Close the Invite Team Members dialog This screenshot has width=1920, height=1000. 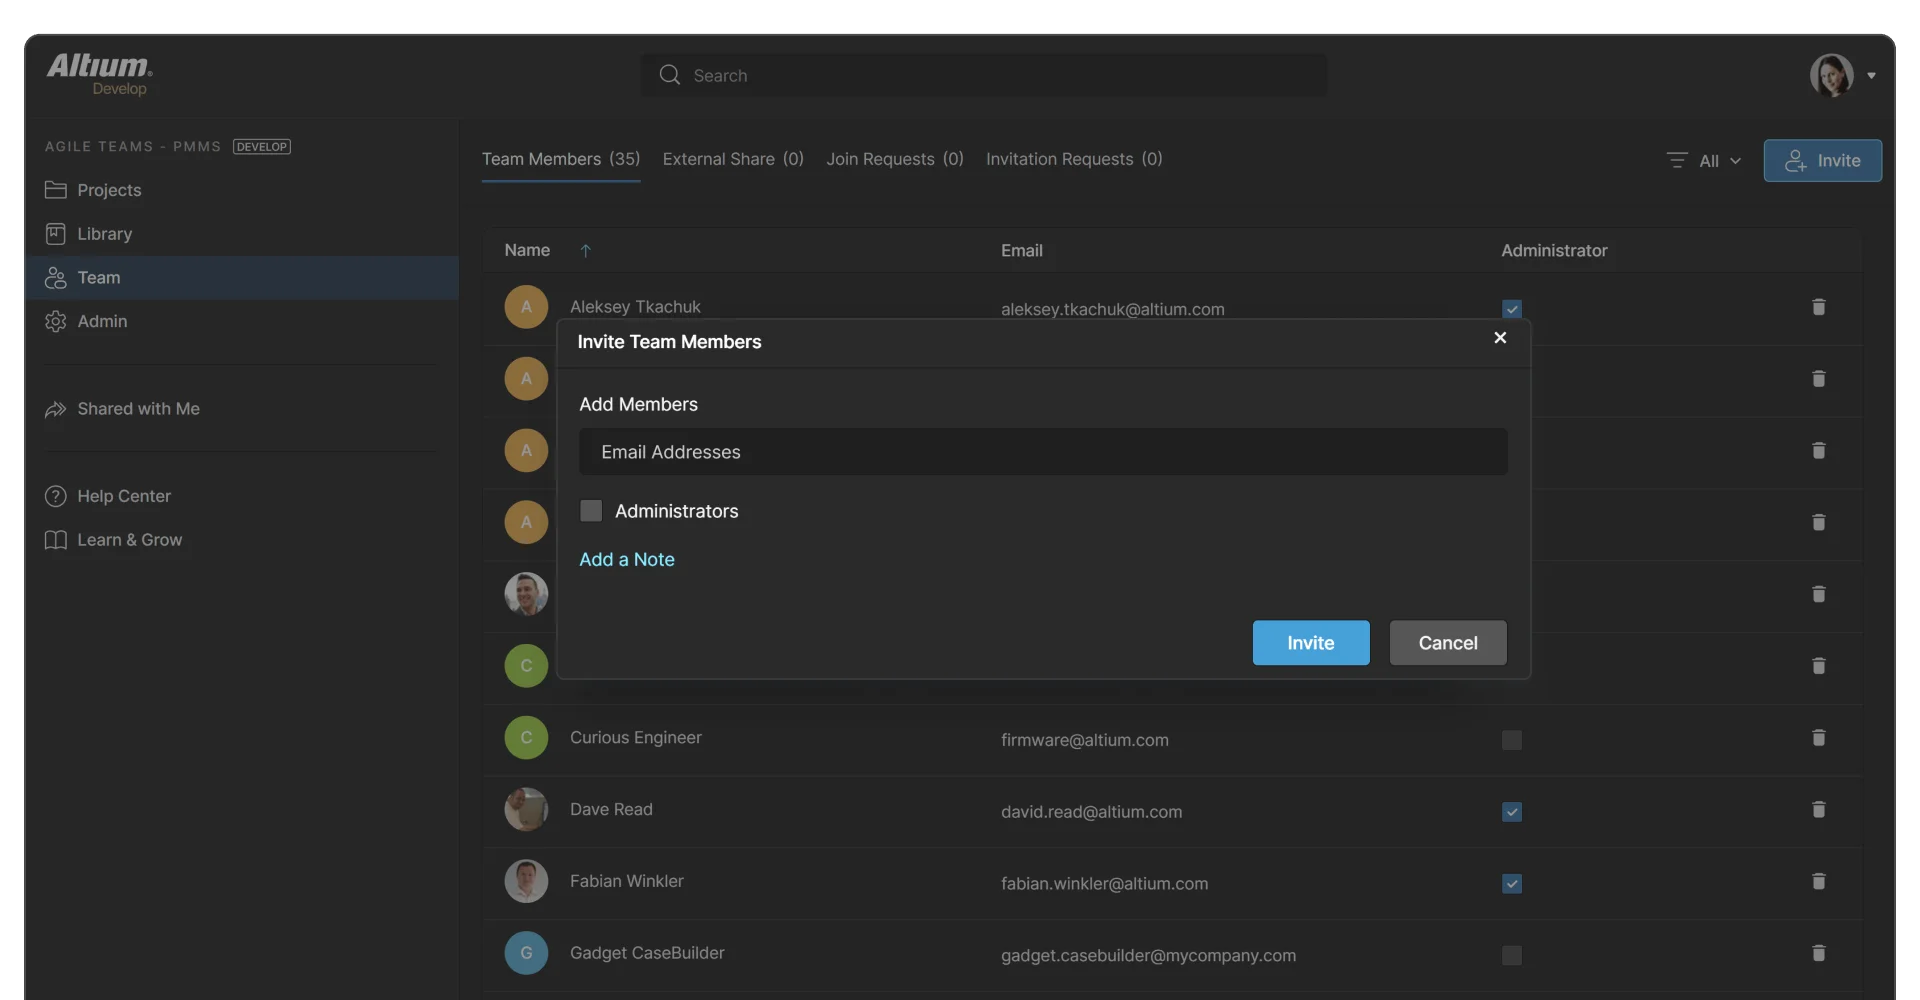[1500, 338]
